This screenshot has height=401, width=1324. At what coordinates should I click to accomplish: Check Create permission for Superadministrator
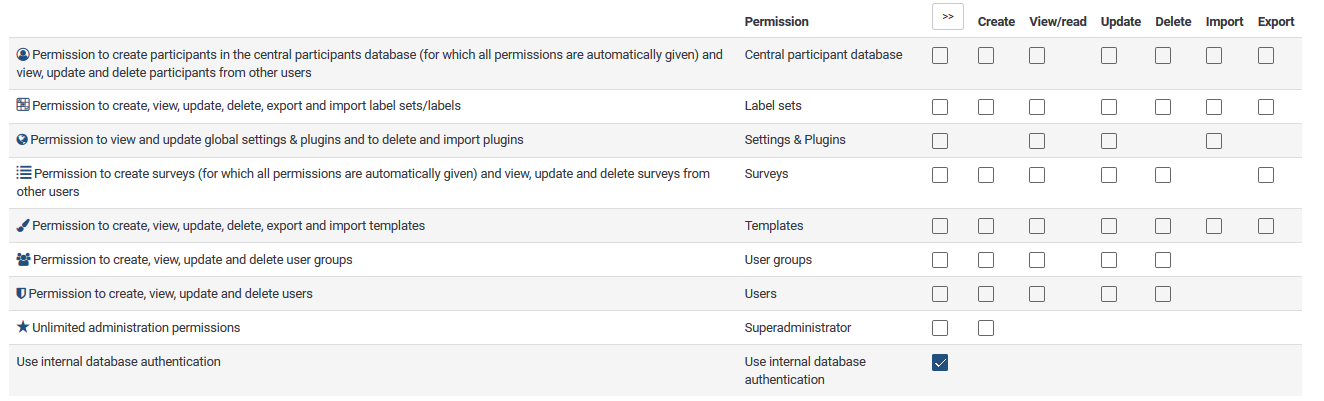986,328
